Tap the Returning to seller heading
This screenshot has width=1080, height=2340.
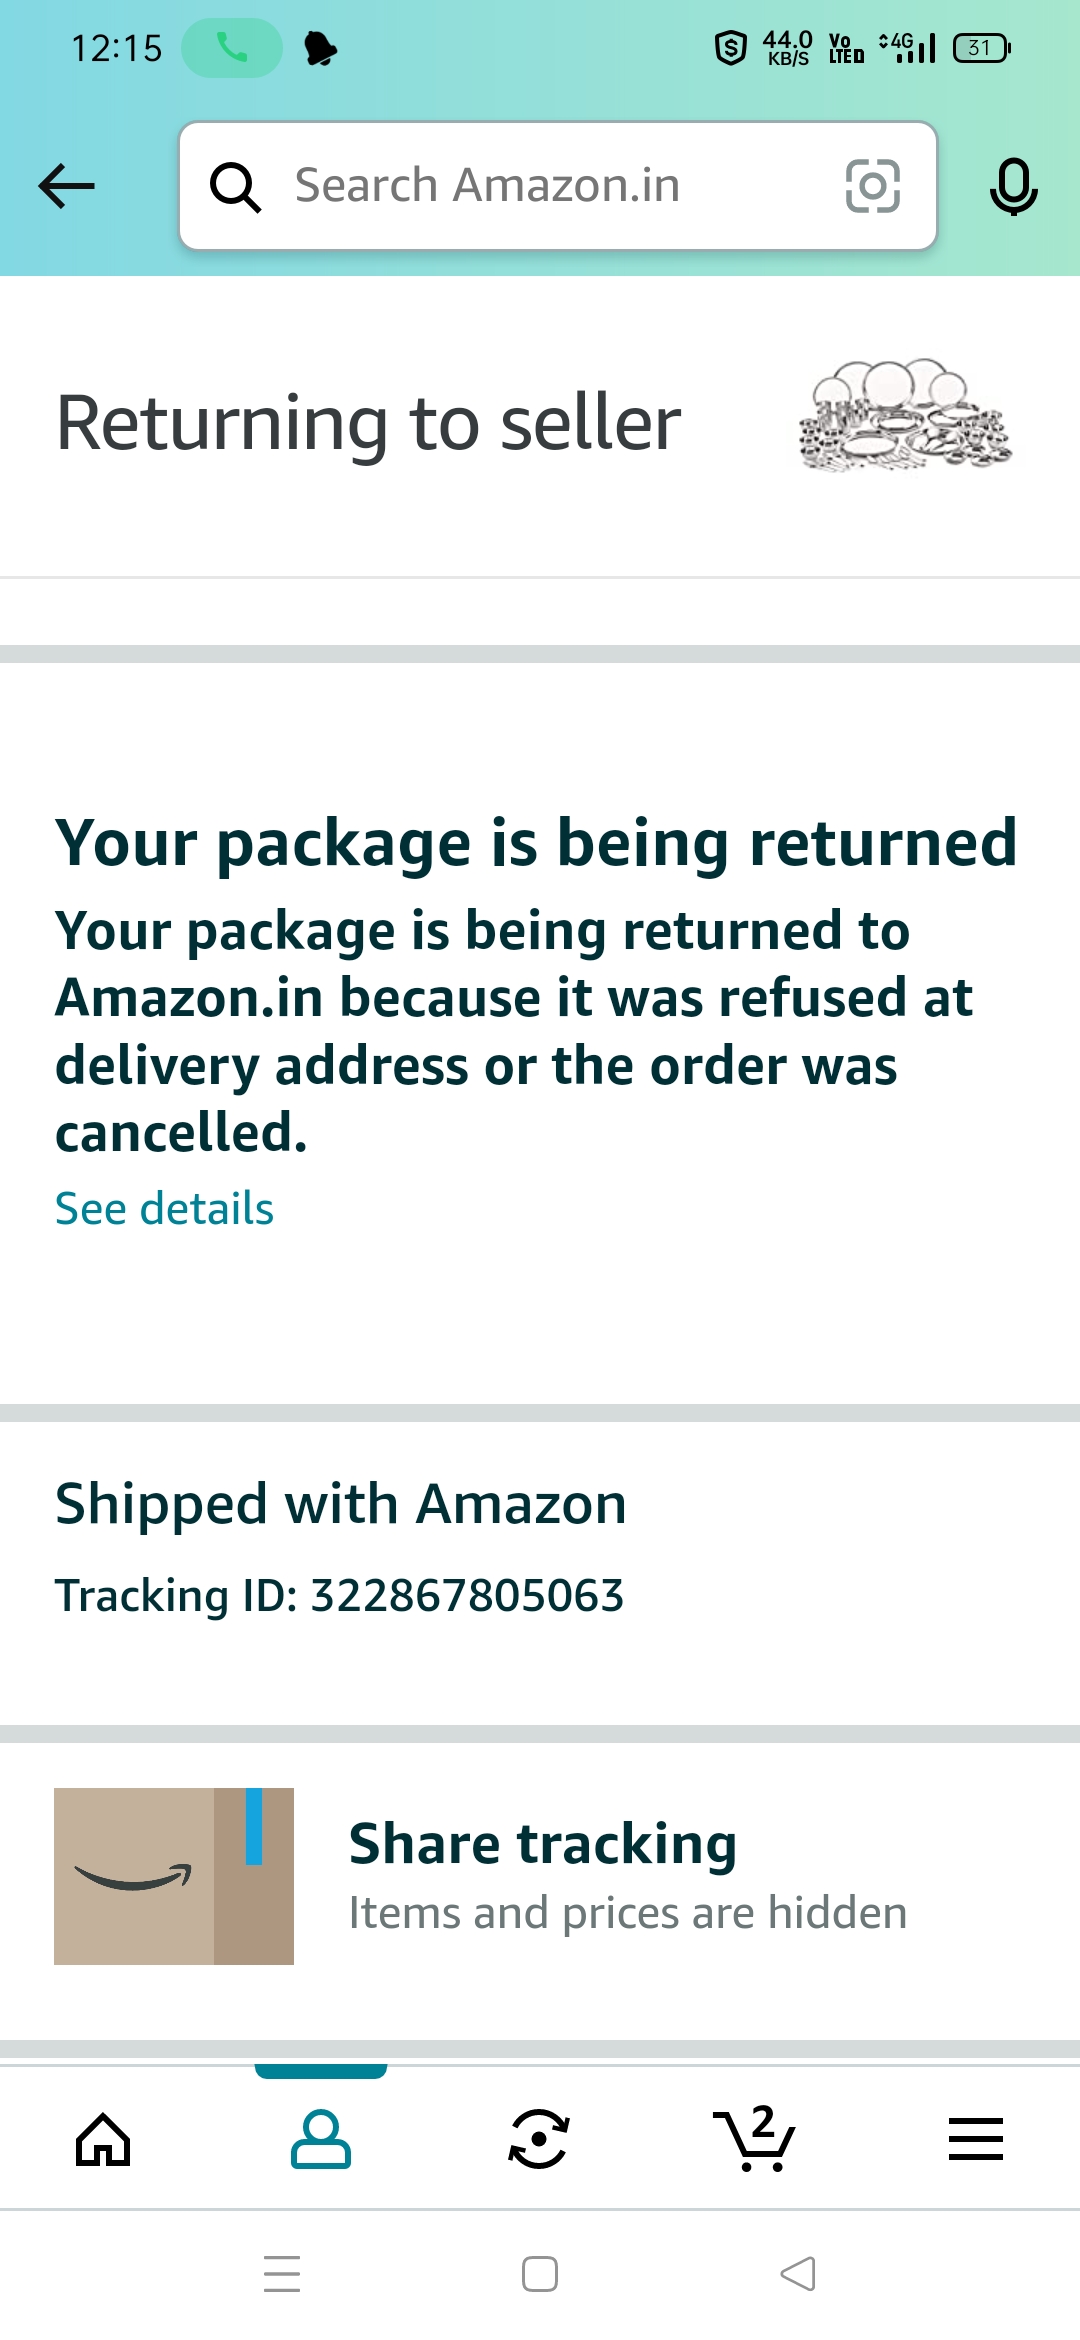(369, 423)
